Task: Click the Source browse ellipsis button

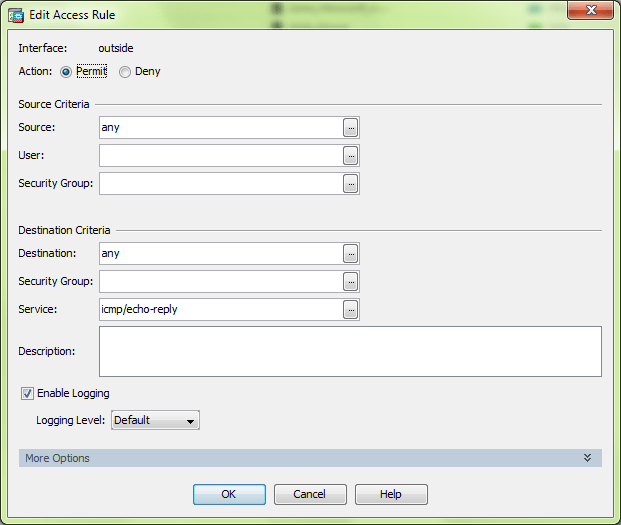Action: point(350,127)
